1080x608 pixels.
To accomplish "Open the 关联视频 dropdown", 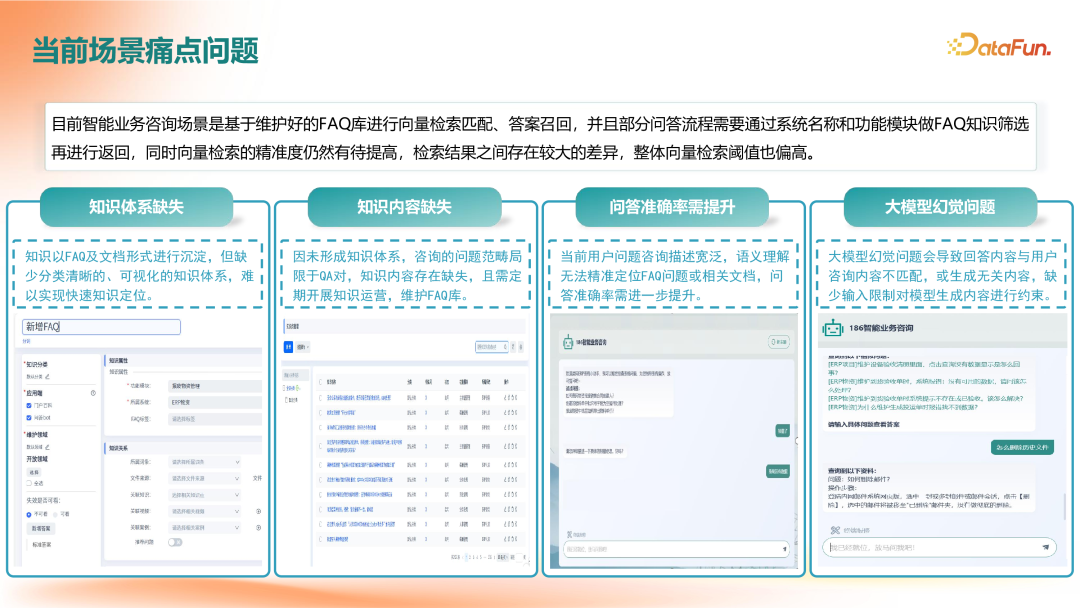I will point(205,512).
